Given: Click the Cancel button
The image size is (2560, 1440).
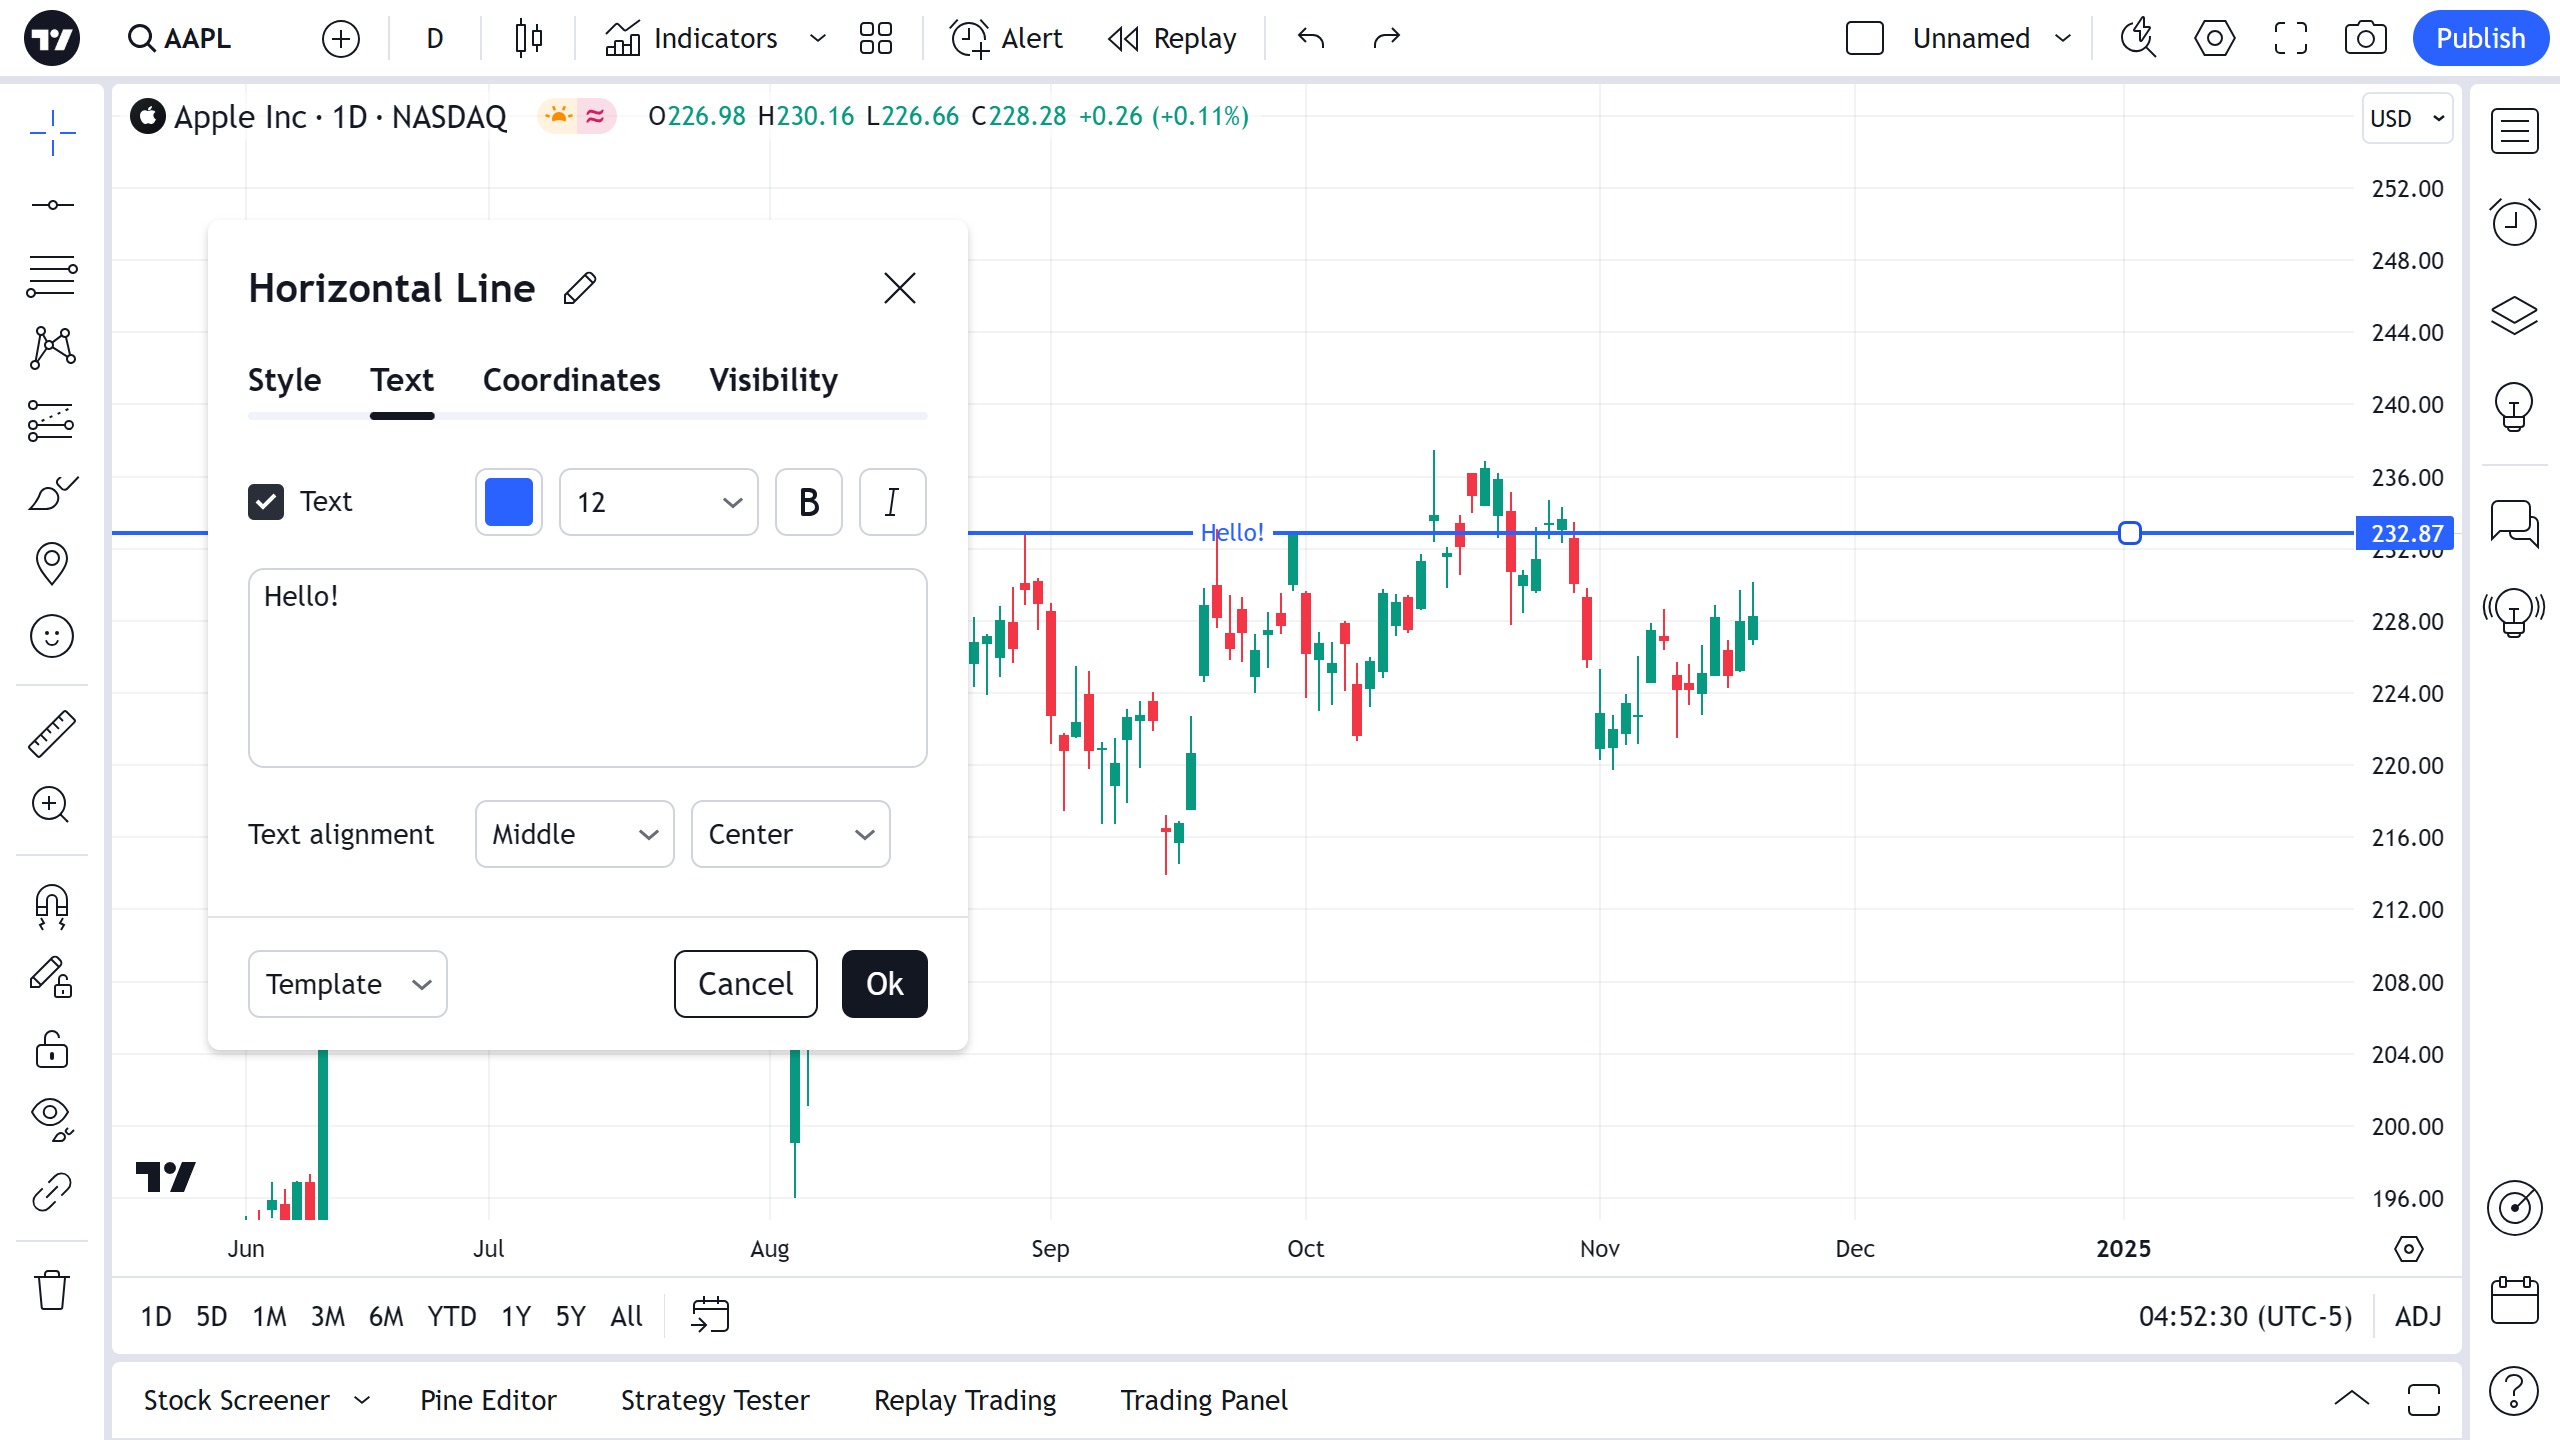Looking at the screenshot, I should [745, 984].
